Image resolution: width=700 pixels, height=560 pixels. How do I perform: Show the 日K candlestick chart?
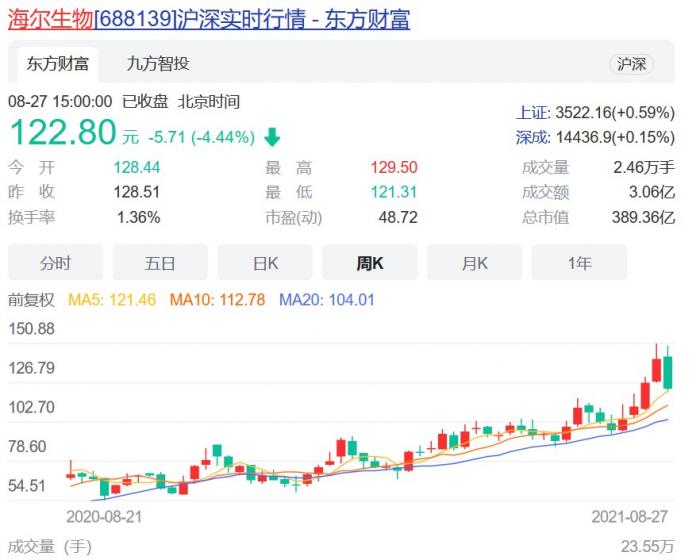point(265,263)
